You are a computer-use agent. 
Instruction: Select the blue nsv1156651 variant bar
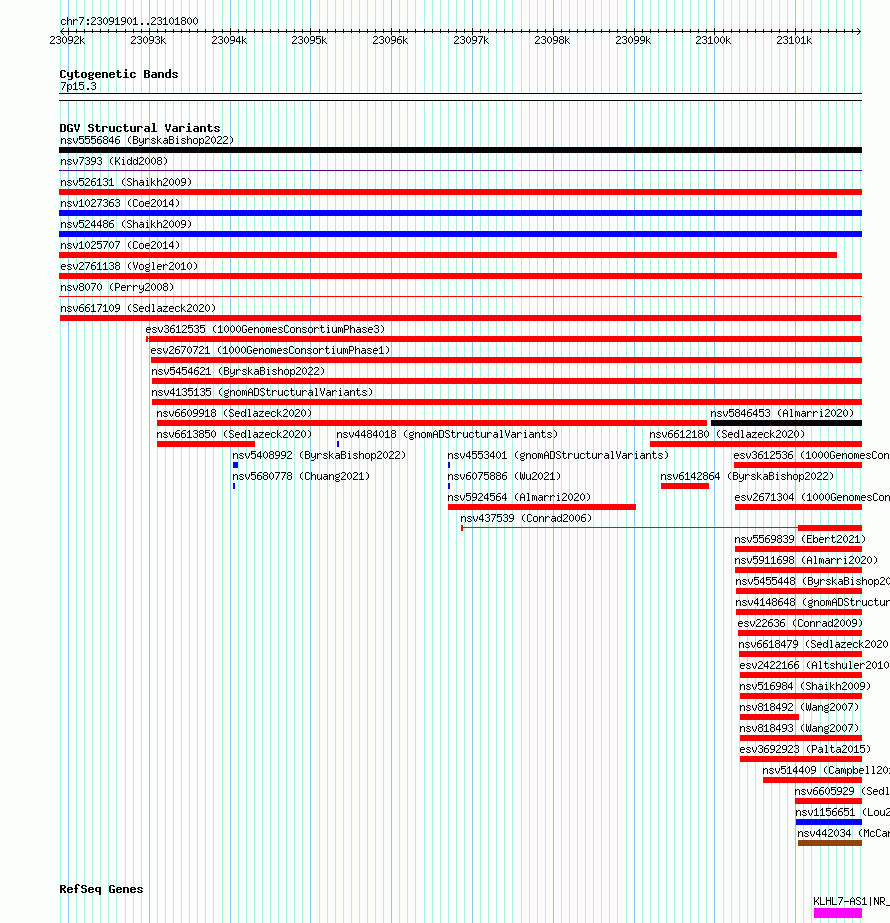pyautogui.click(x=829, y=822)
